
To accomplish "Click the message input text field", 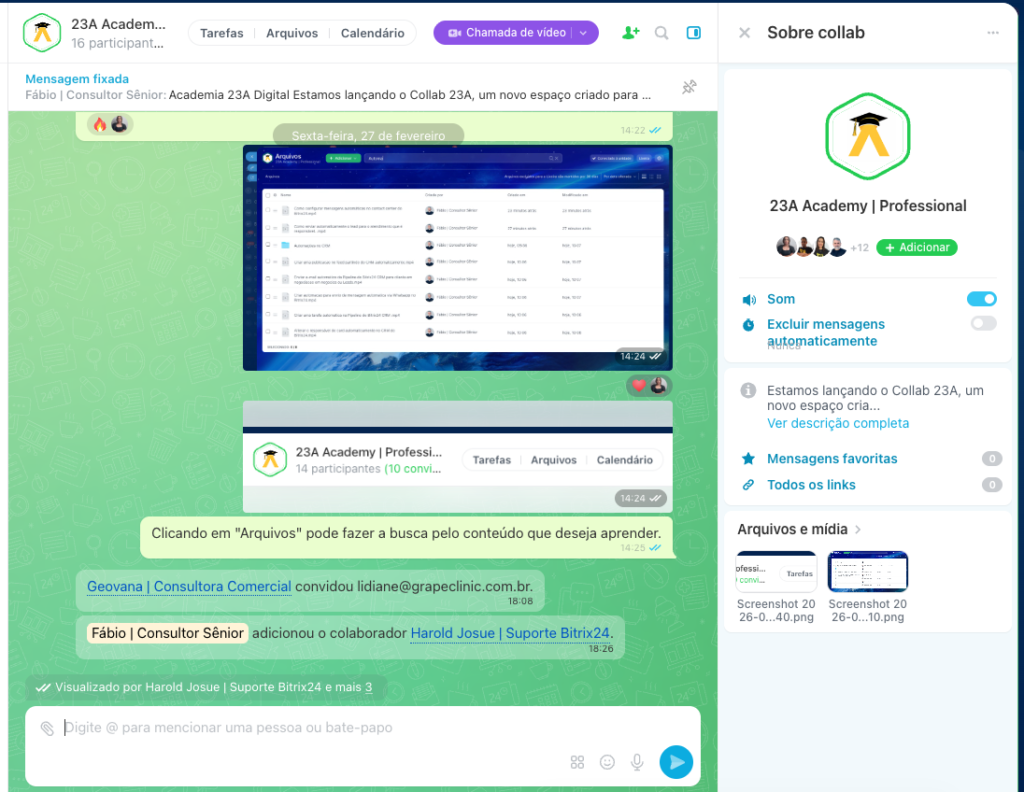I will point(300,728).
